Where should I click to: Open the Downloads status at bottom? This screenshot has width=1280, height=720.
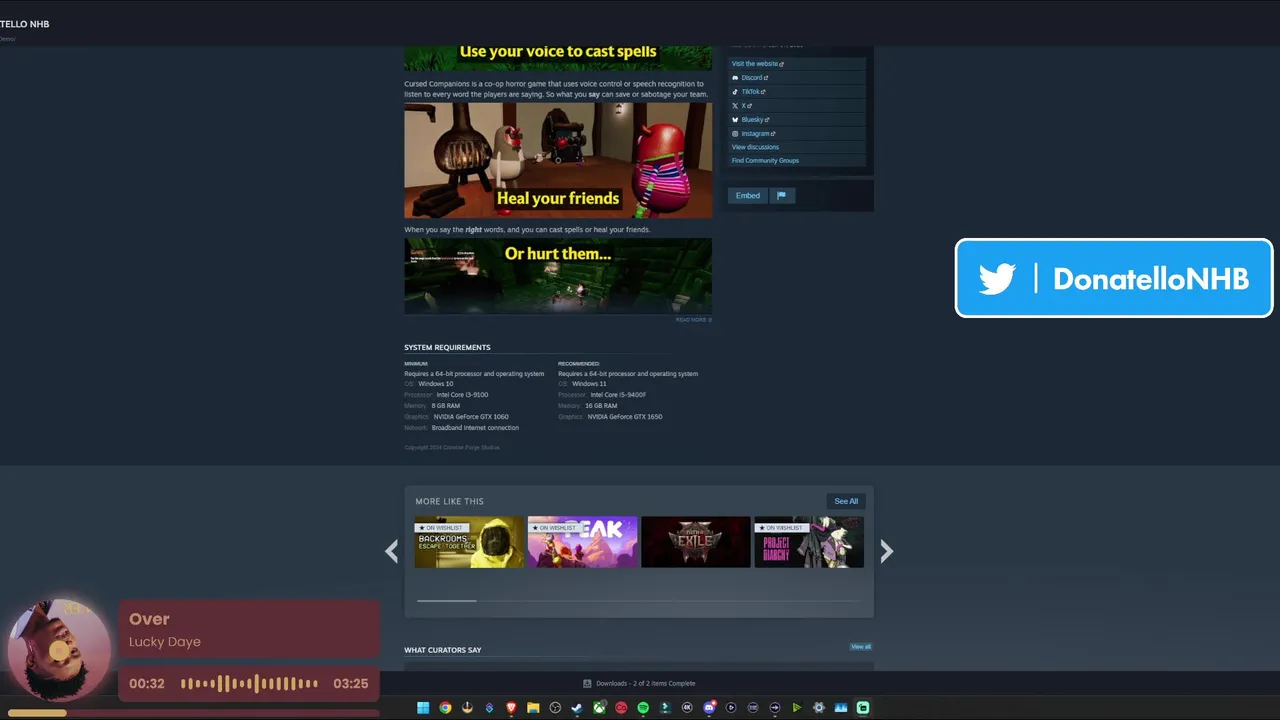(x=639, y=684)
